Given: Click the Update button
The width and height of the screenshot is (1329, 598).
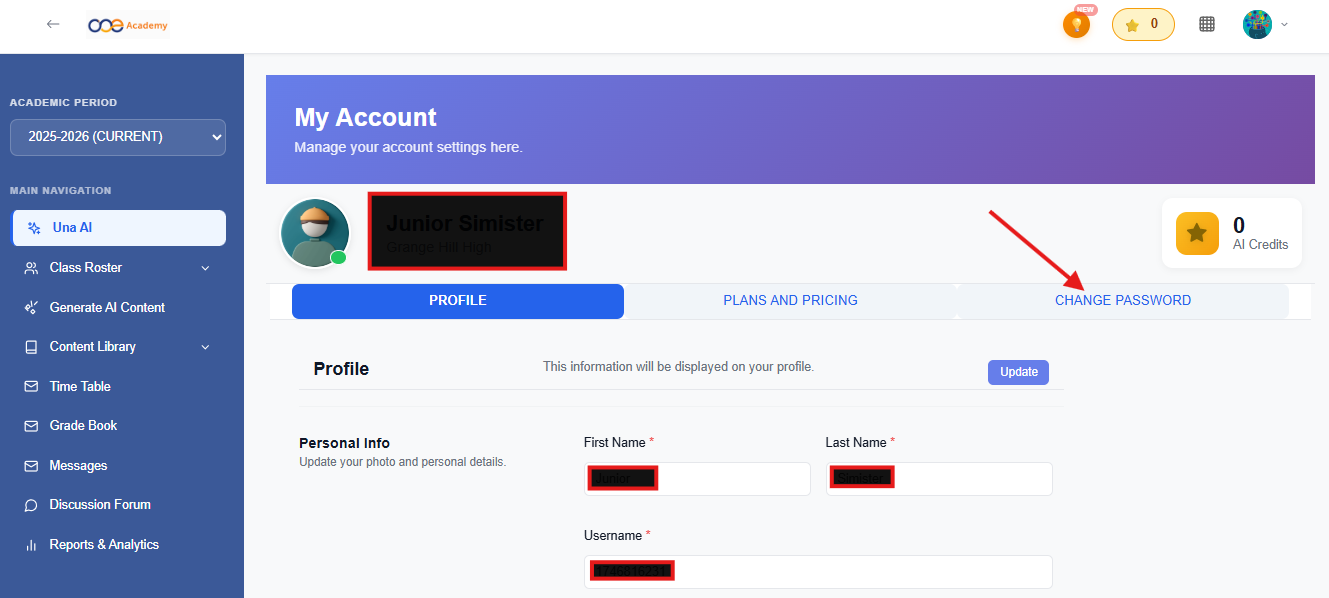Looking at the screenshot, I should 1018,372.
